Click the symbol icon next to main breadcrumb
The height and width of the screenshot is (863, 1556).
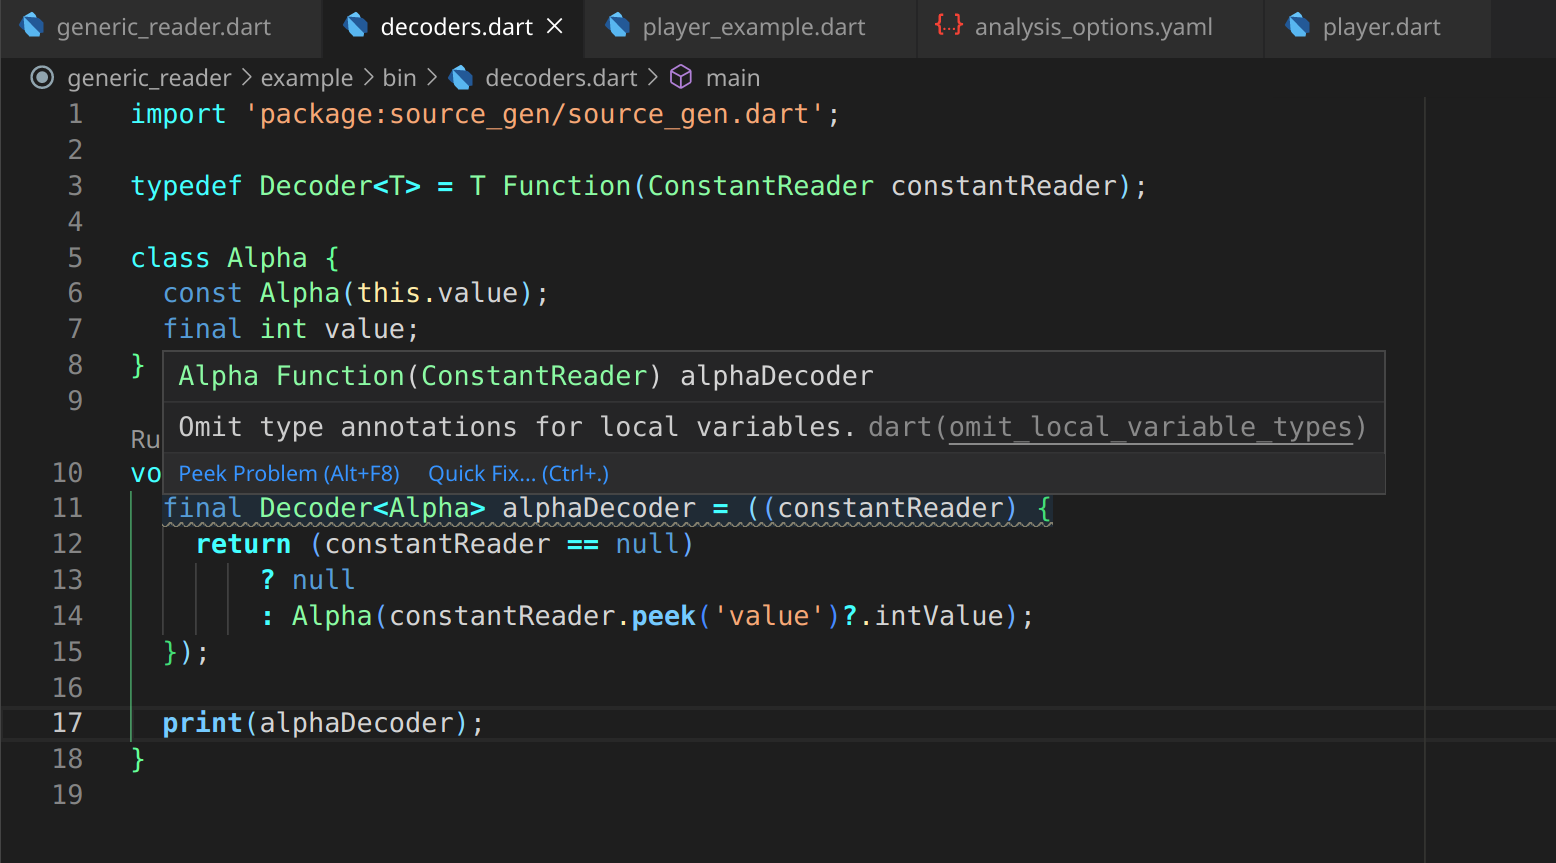pos(680,77)
